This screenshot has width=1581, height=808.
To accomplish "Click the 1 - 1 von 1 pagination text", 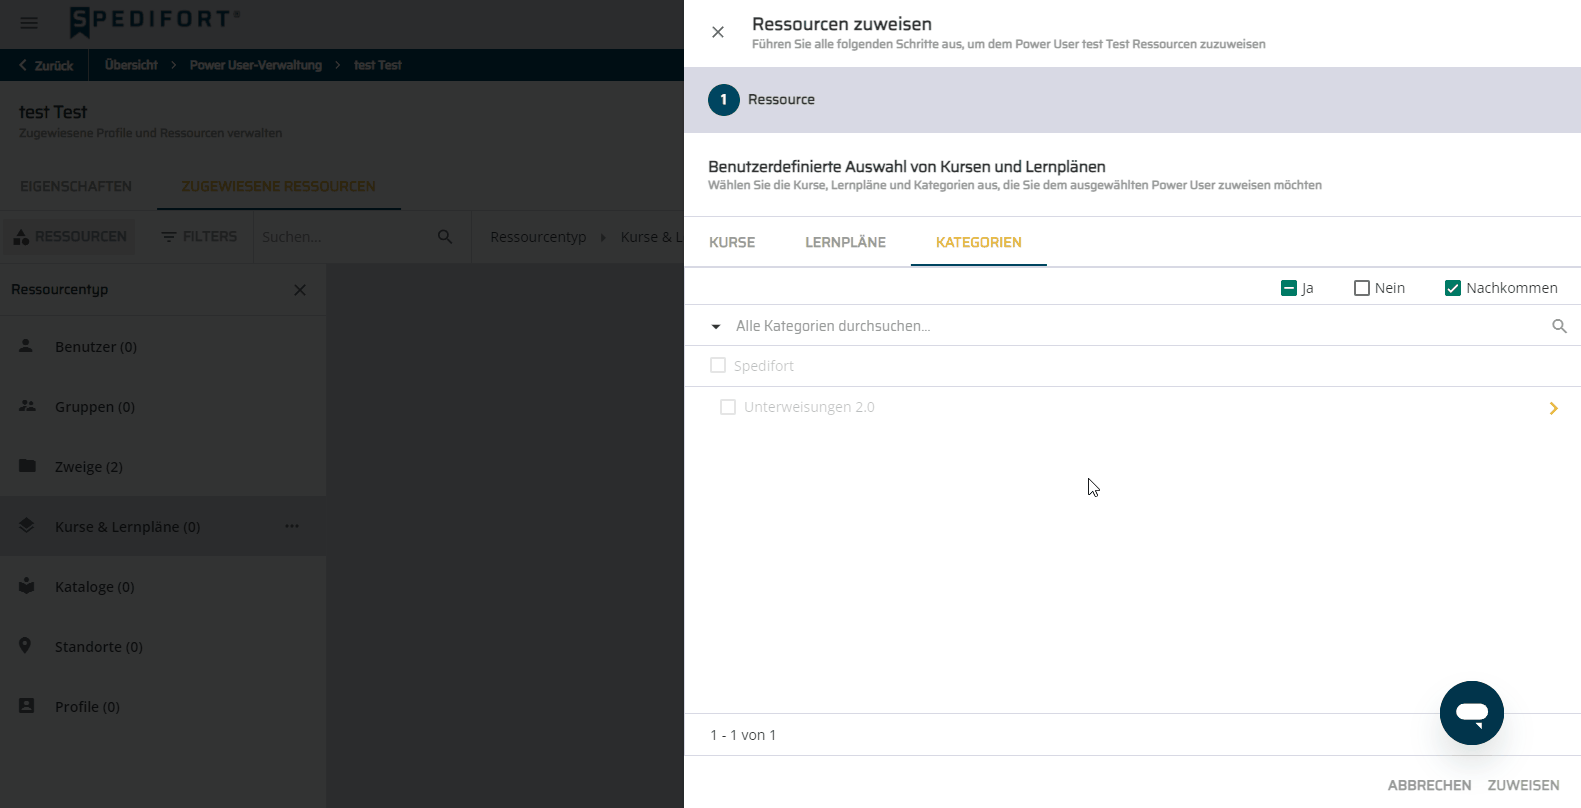I will click(x=743, y=735).
